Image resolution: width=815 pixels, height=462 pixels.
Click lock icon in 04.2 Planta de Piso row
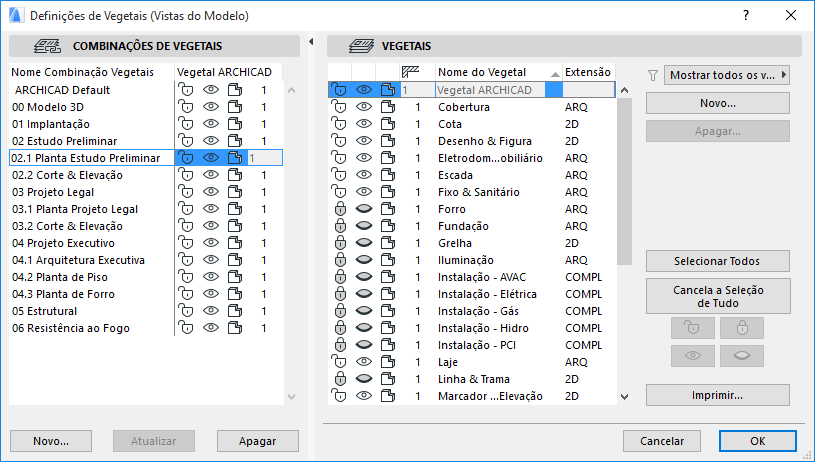pos(186,277)
